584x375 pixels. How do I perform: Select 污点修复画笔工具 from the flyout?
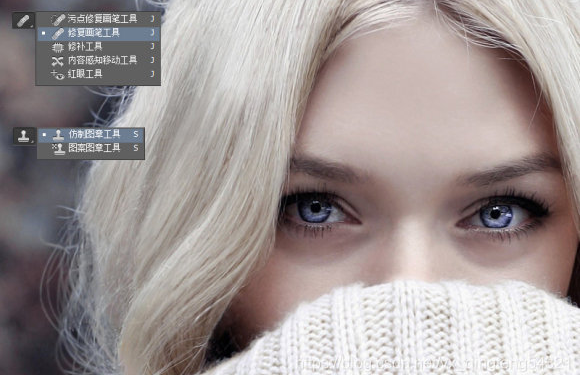98,19
